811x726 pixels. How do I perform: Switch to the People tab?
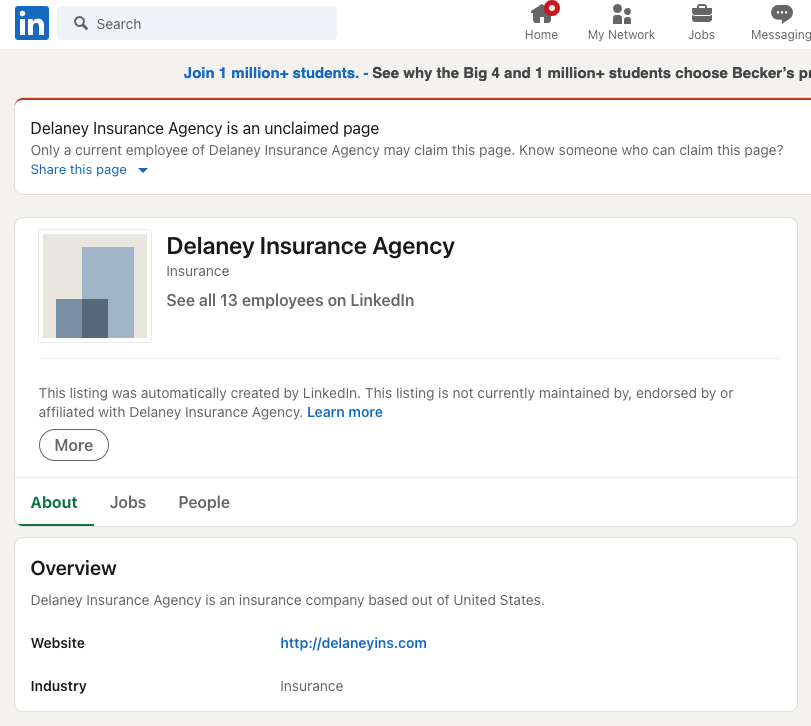(x=204, y=502)
